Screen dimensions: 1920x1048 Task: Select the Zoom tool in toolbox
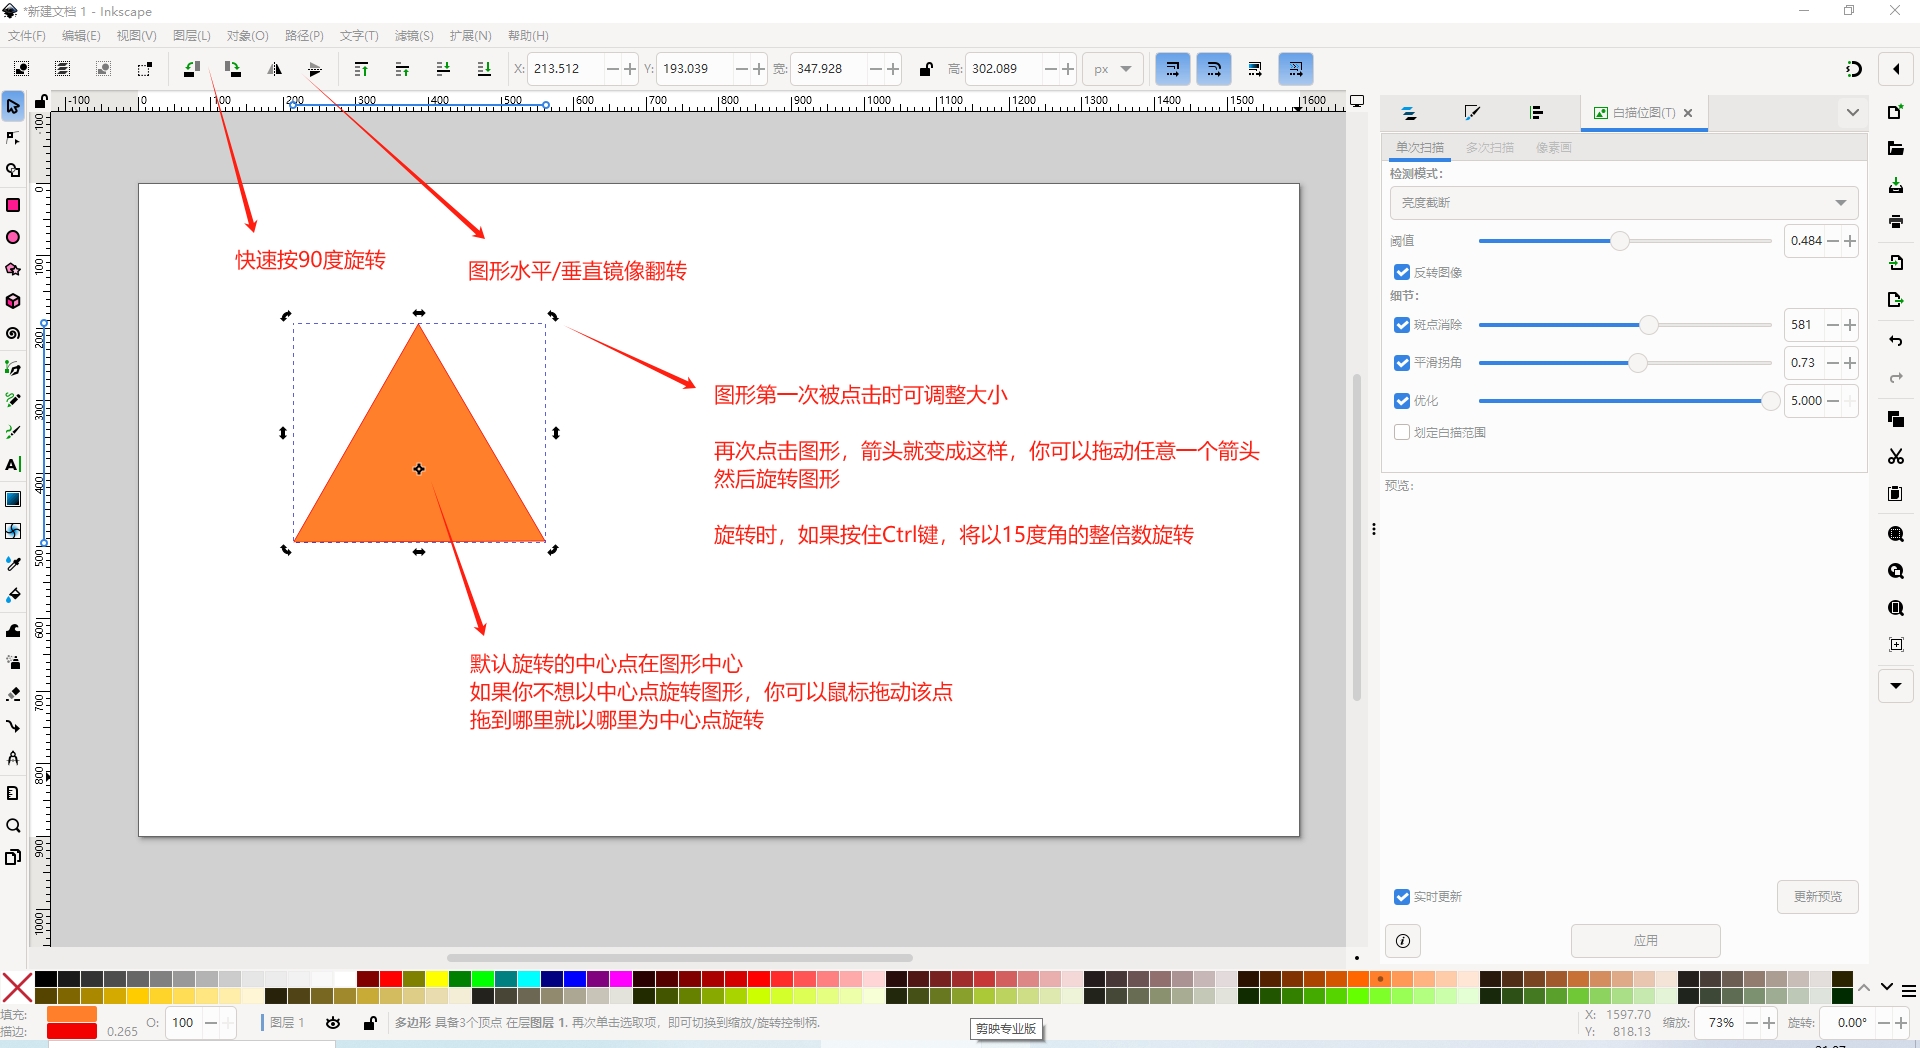click(13, 826)
